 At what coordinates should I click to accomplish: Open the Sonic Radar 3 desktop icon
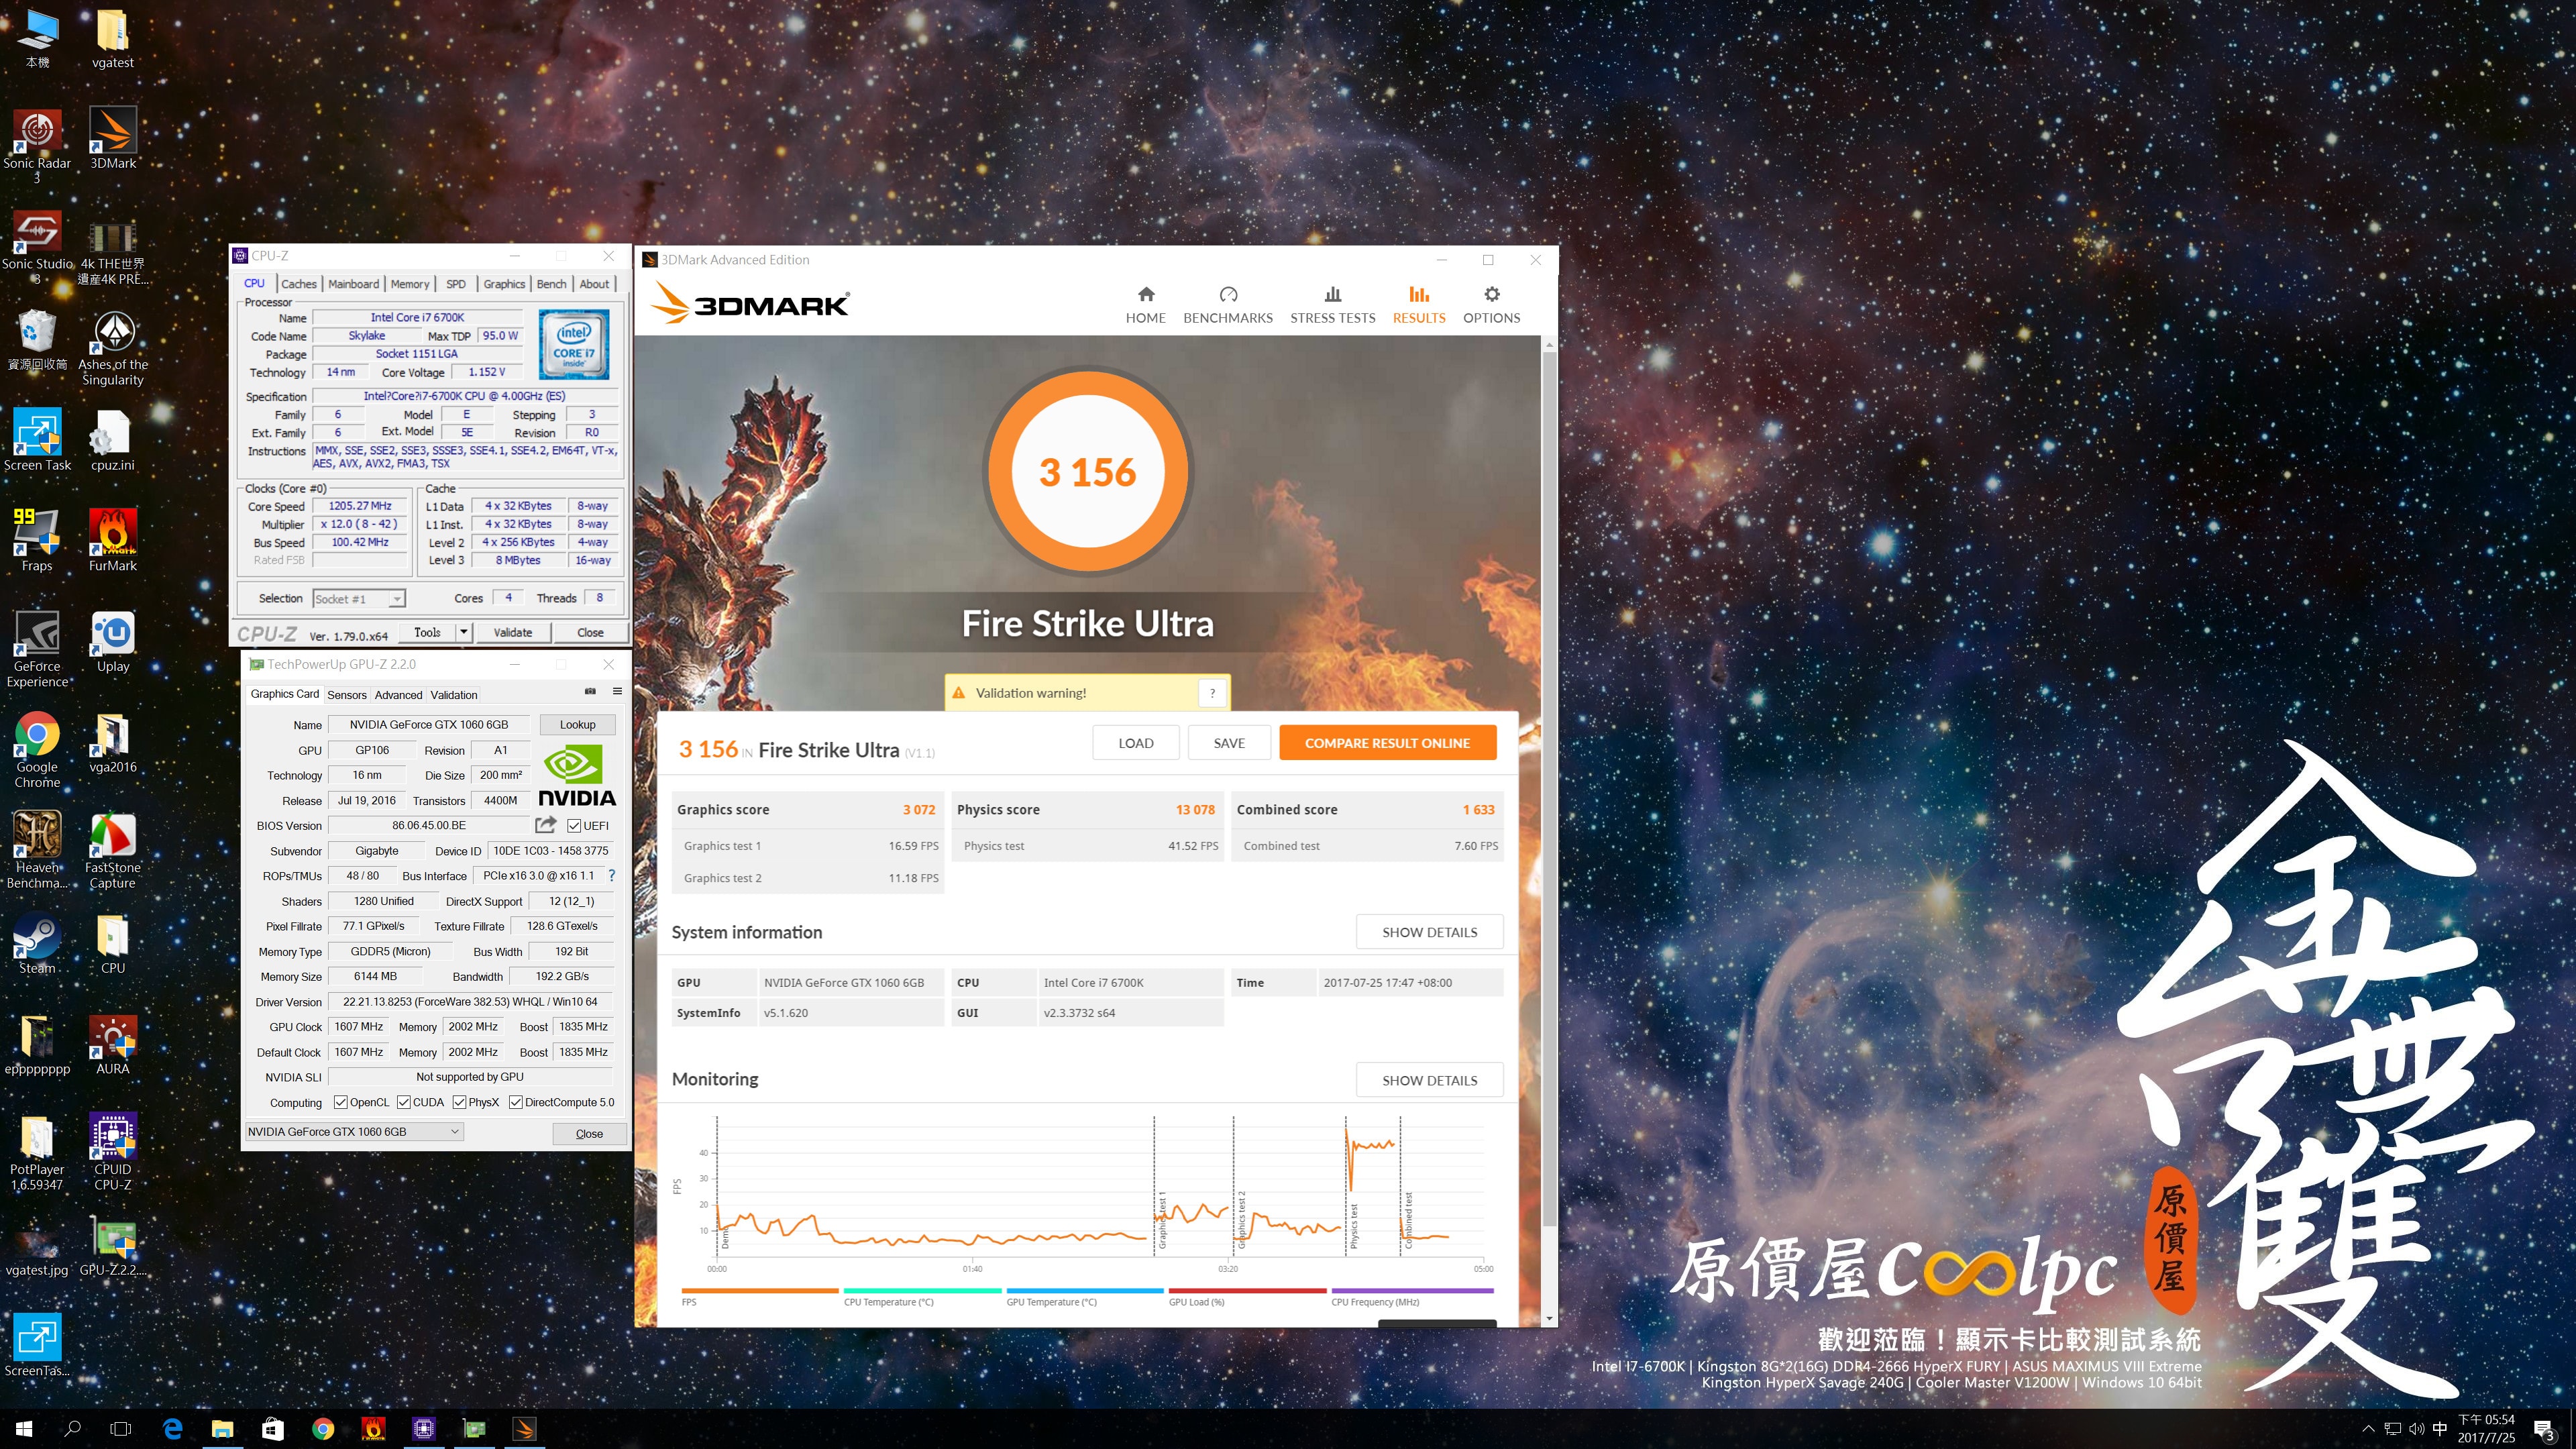click(37, 146)
